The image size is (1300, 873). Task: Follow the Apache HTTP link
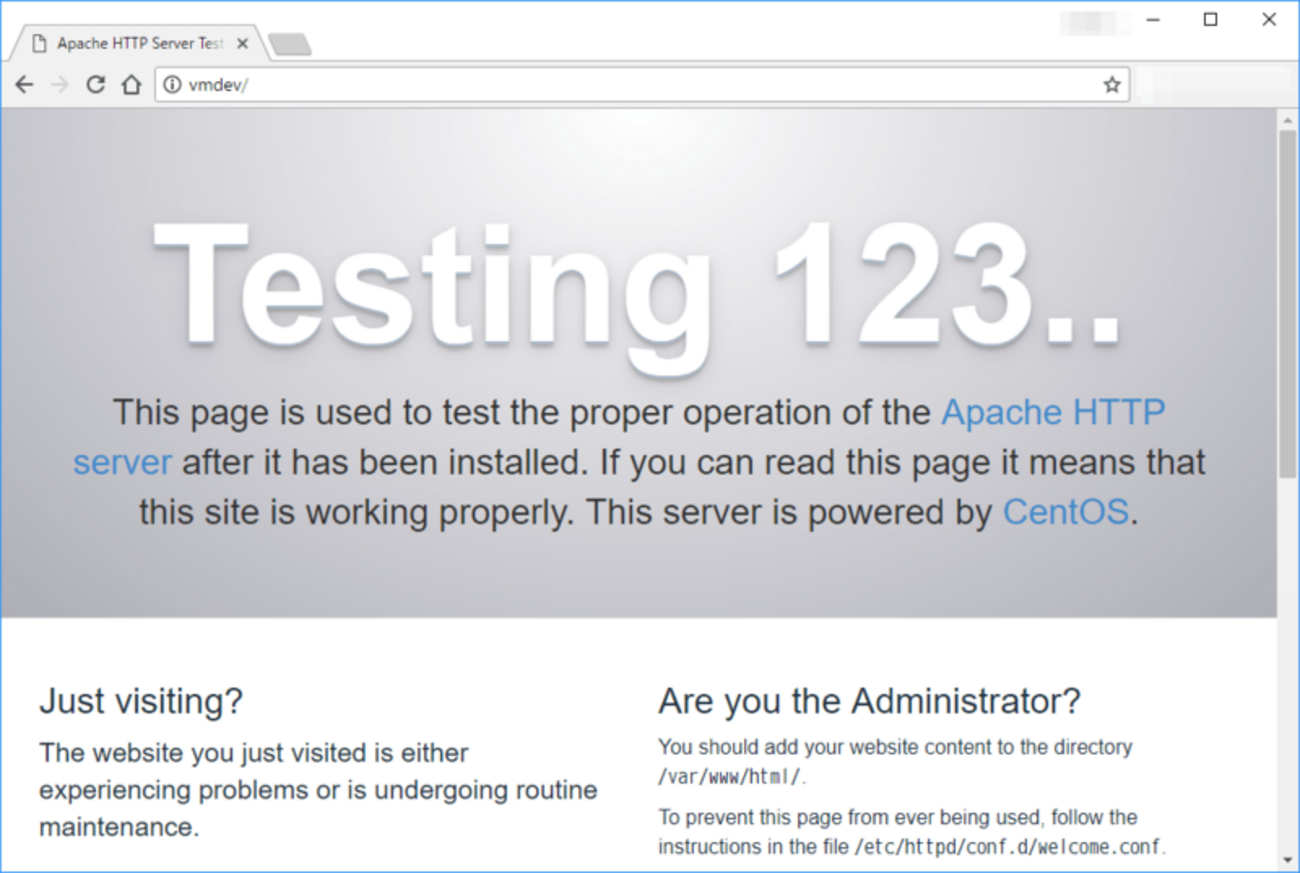pos(619,437)
